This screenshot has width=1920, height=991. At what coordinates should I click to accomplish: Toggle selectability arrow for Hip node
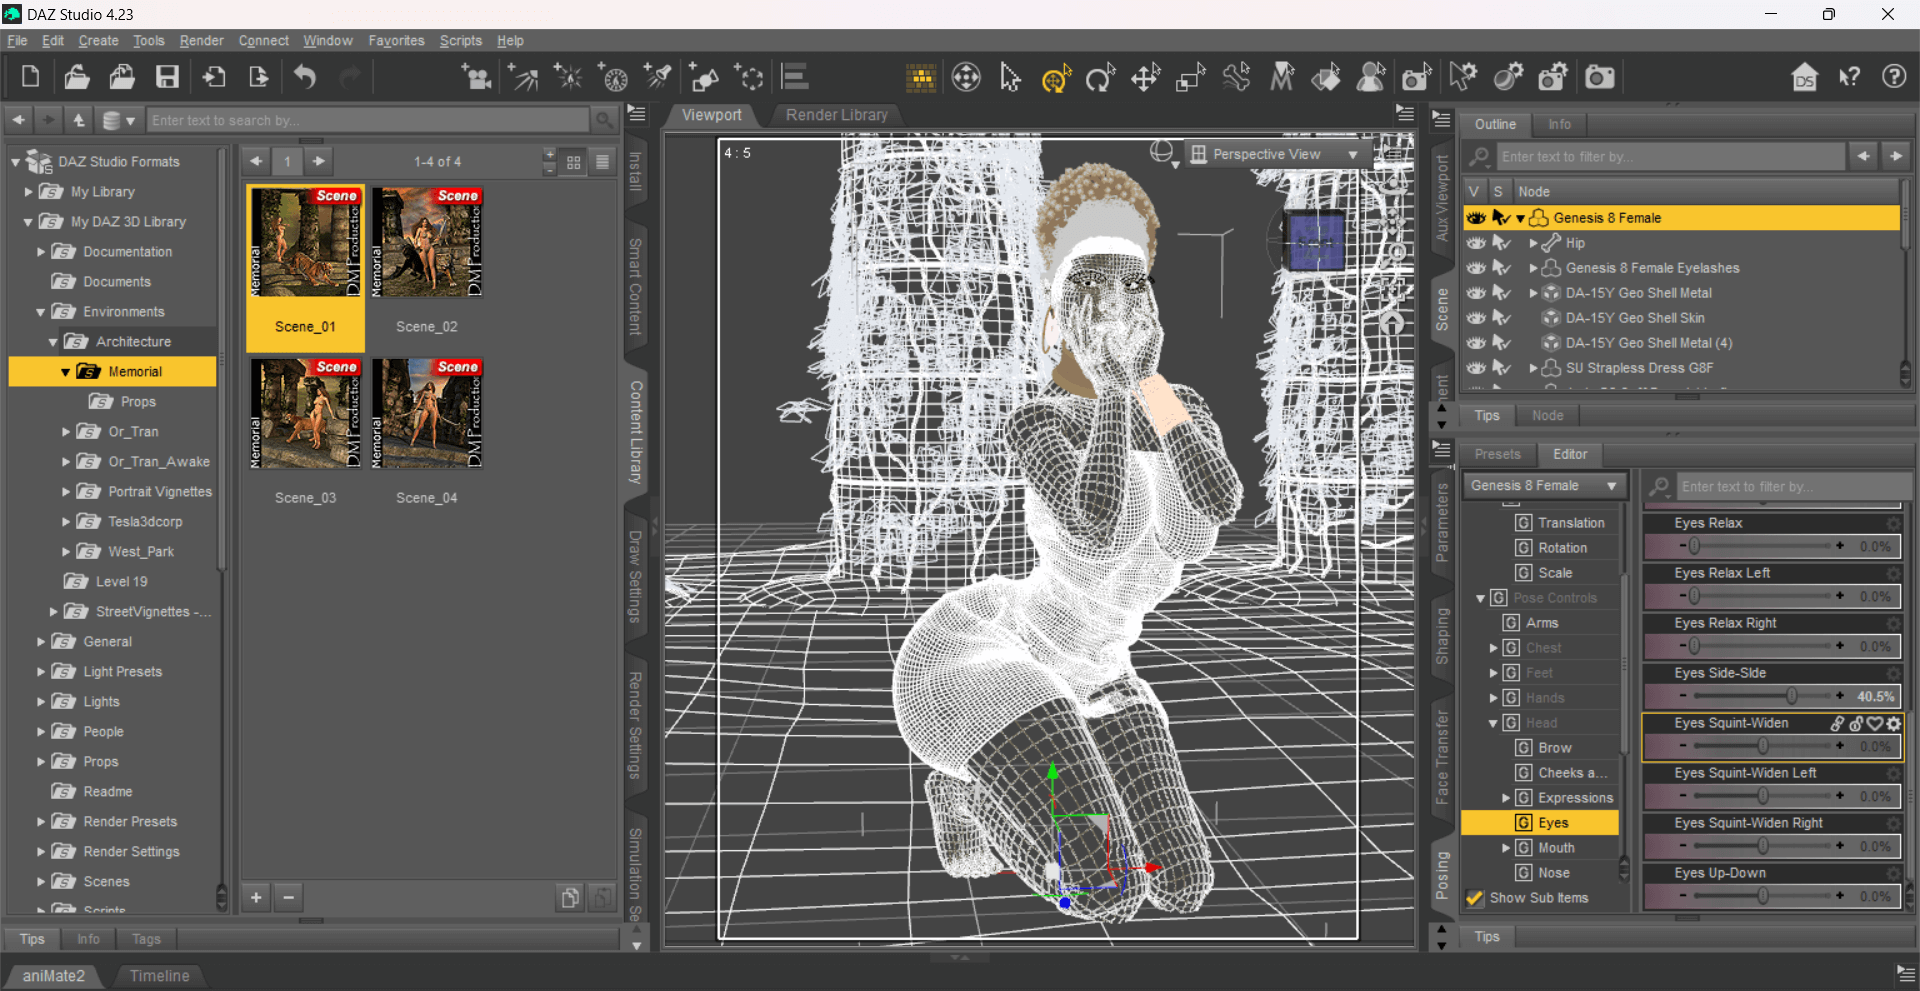[1501, 243]
